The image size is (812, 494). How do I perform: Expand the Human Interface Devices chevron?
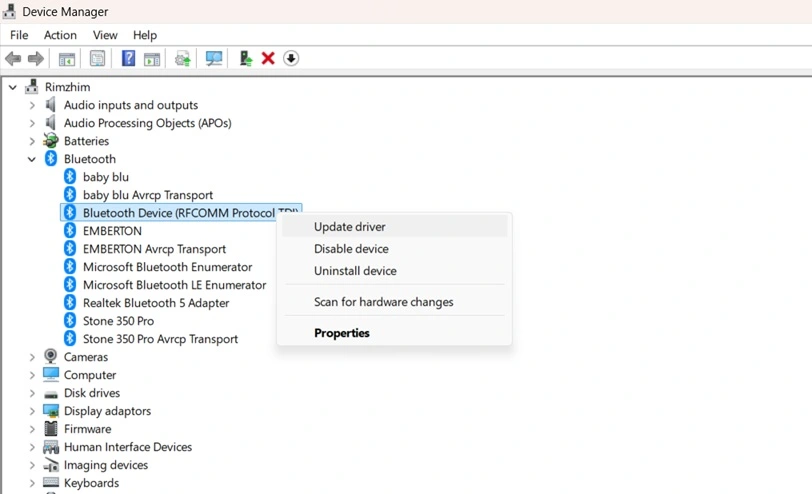[32, 447]
